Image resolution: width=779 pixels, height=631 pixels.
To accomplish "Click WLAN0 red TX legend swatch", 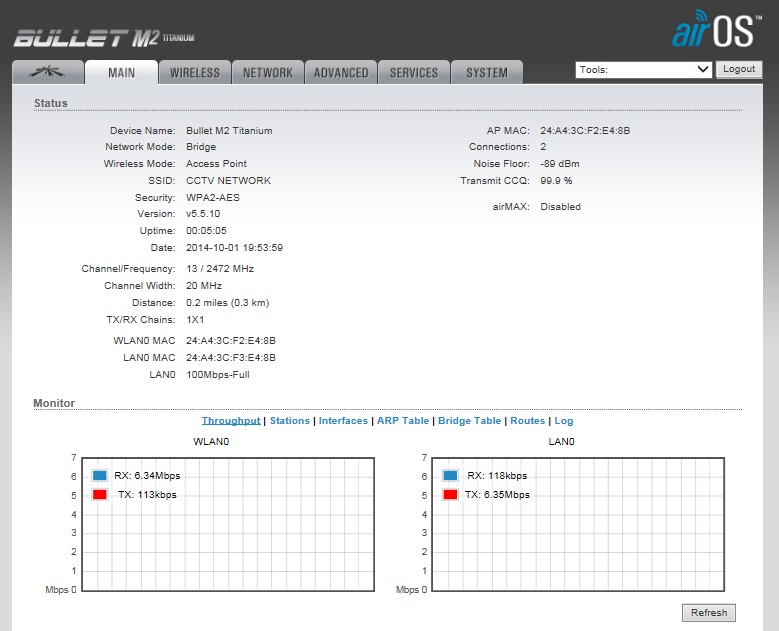I will tap(100, 494).
